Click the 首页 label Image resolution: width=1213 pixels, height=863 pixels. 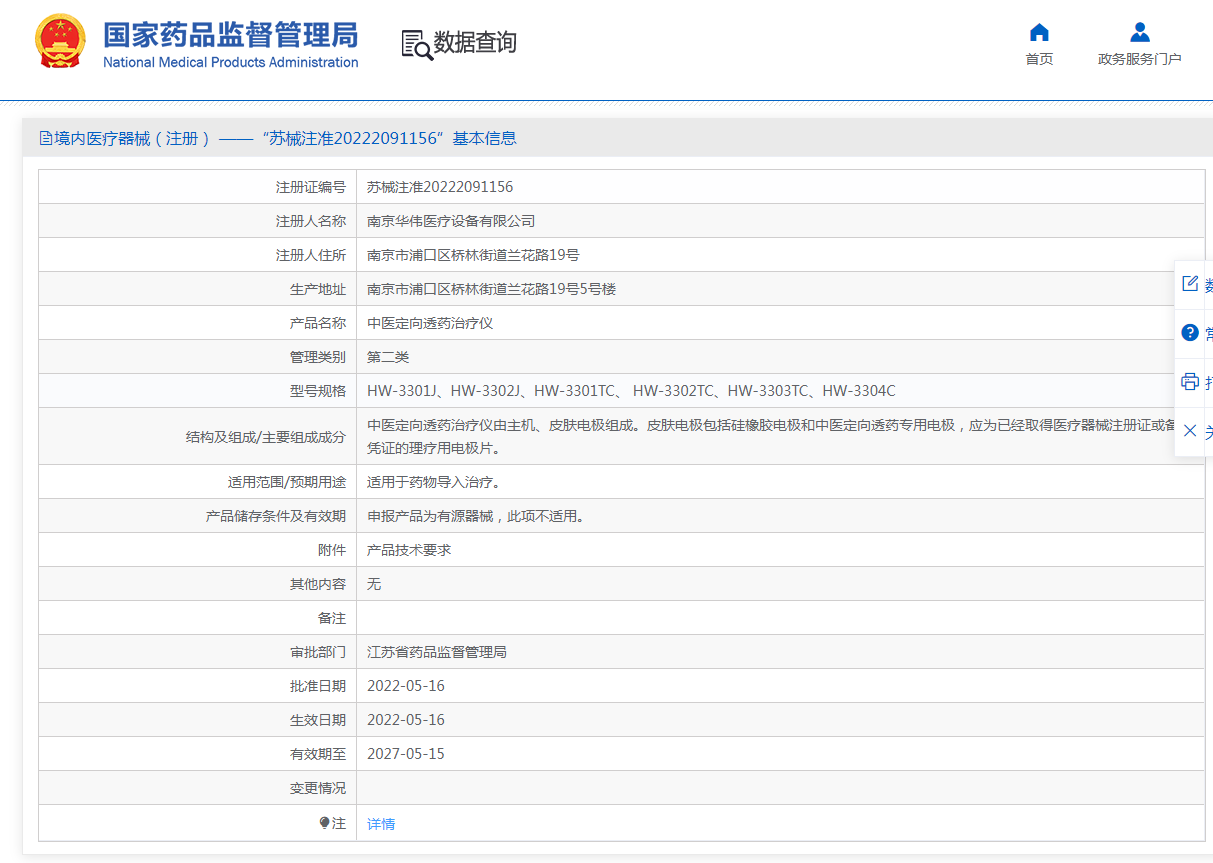[1039, 59]
